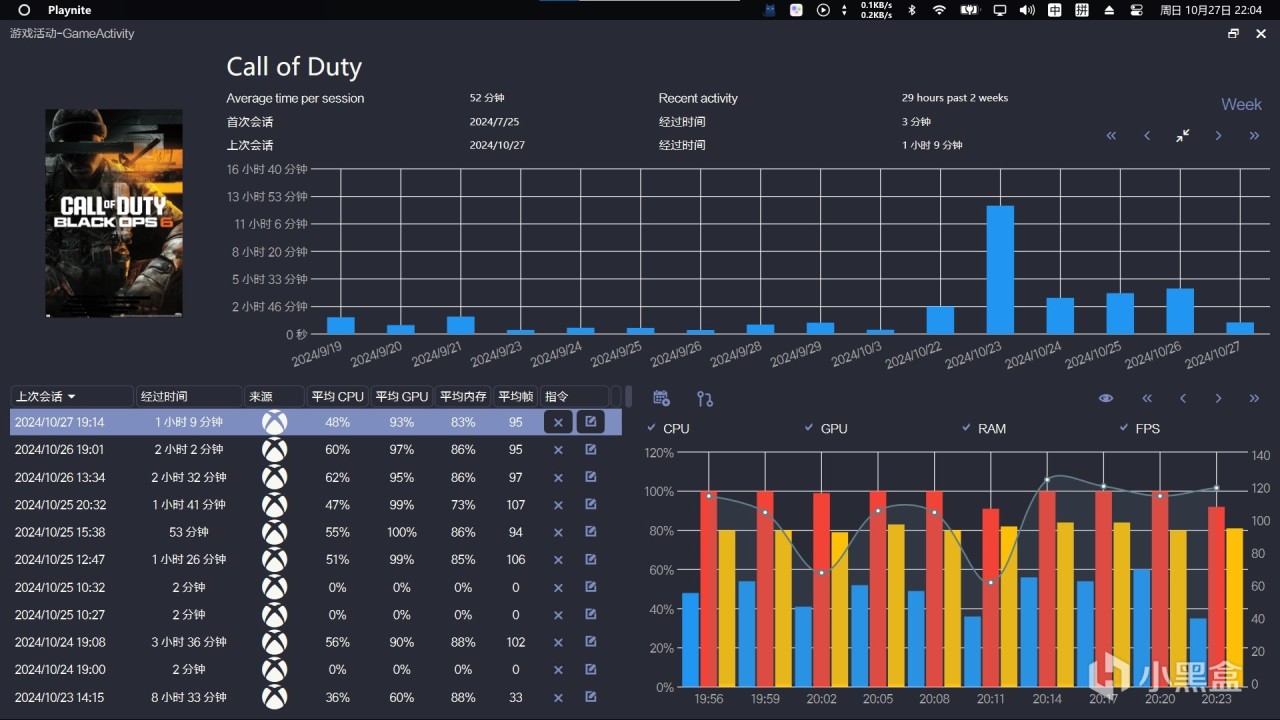Select the 2024/10/23 14:15 session row
Image resolution: width=1280 pixels, height=720 pixels.
point(316,697)
